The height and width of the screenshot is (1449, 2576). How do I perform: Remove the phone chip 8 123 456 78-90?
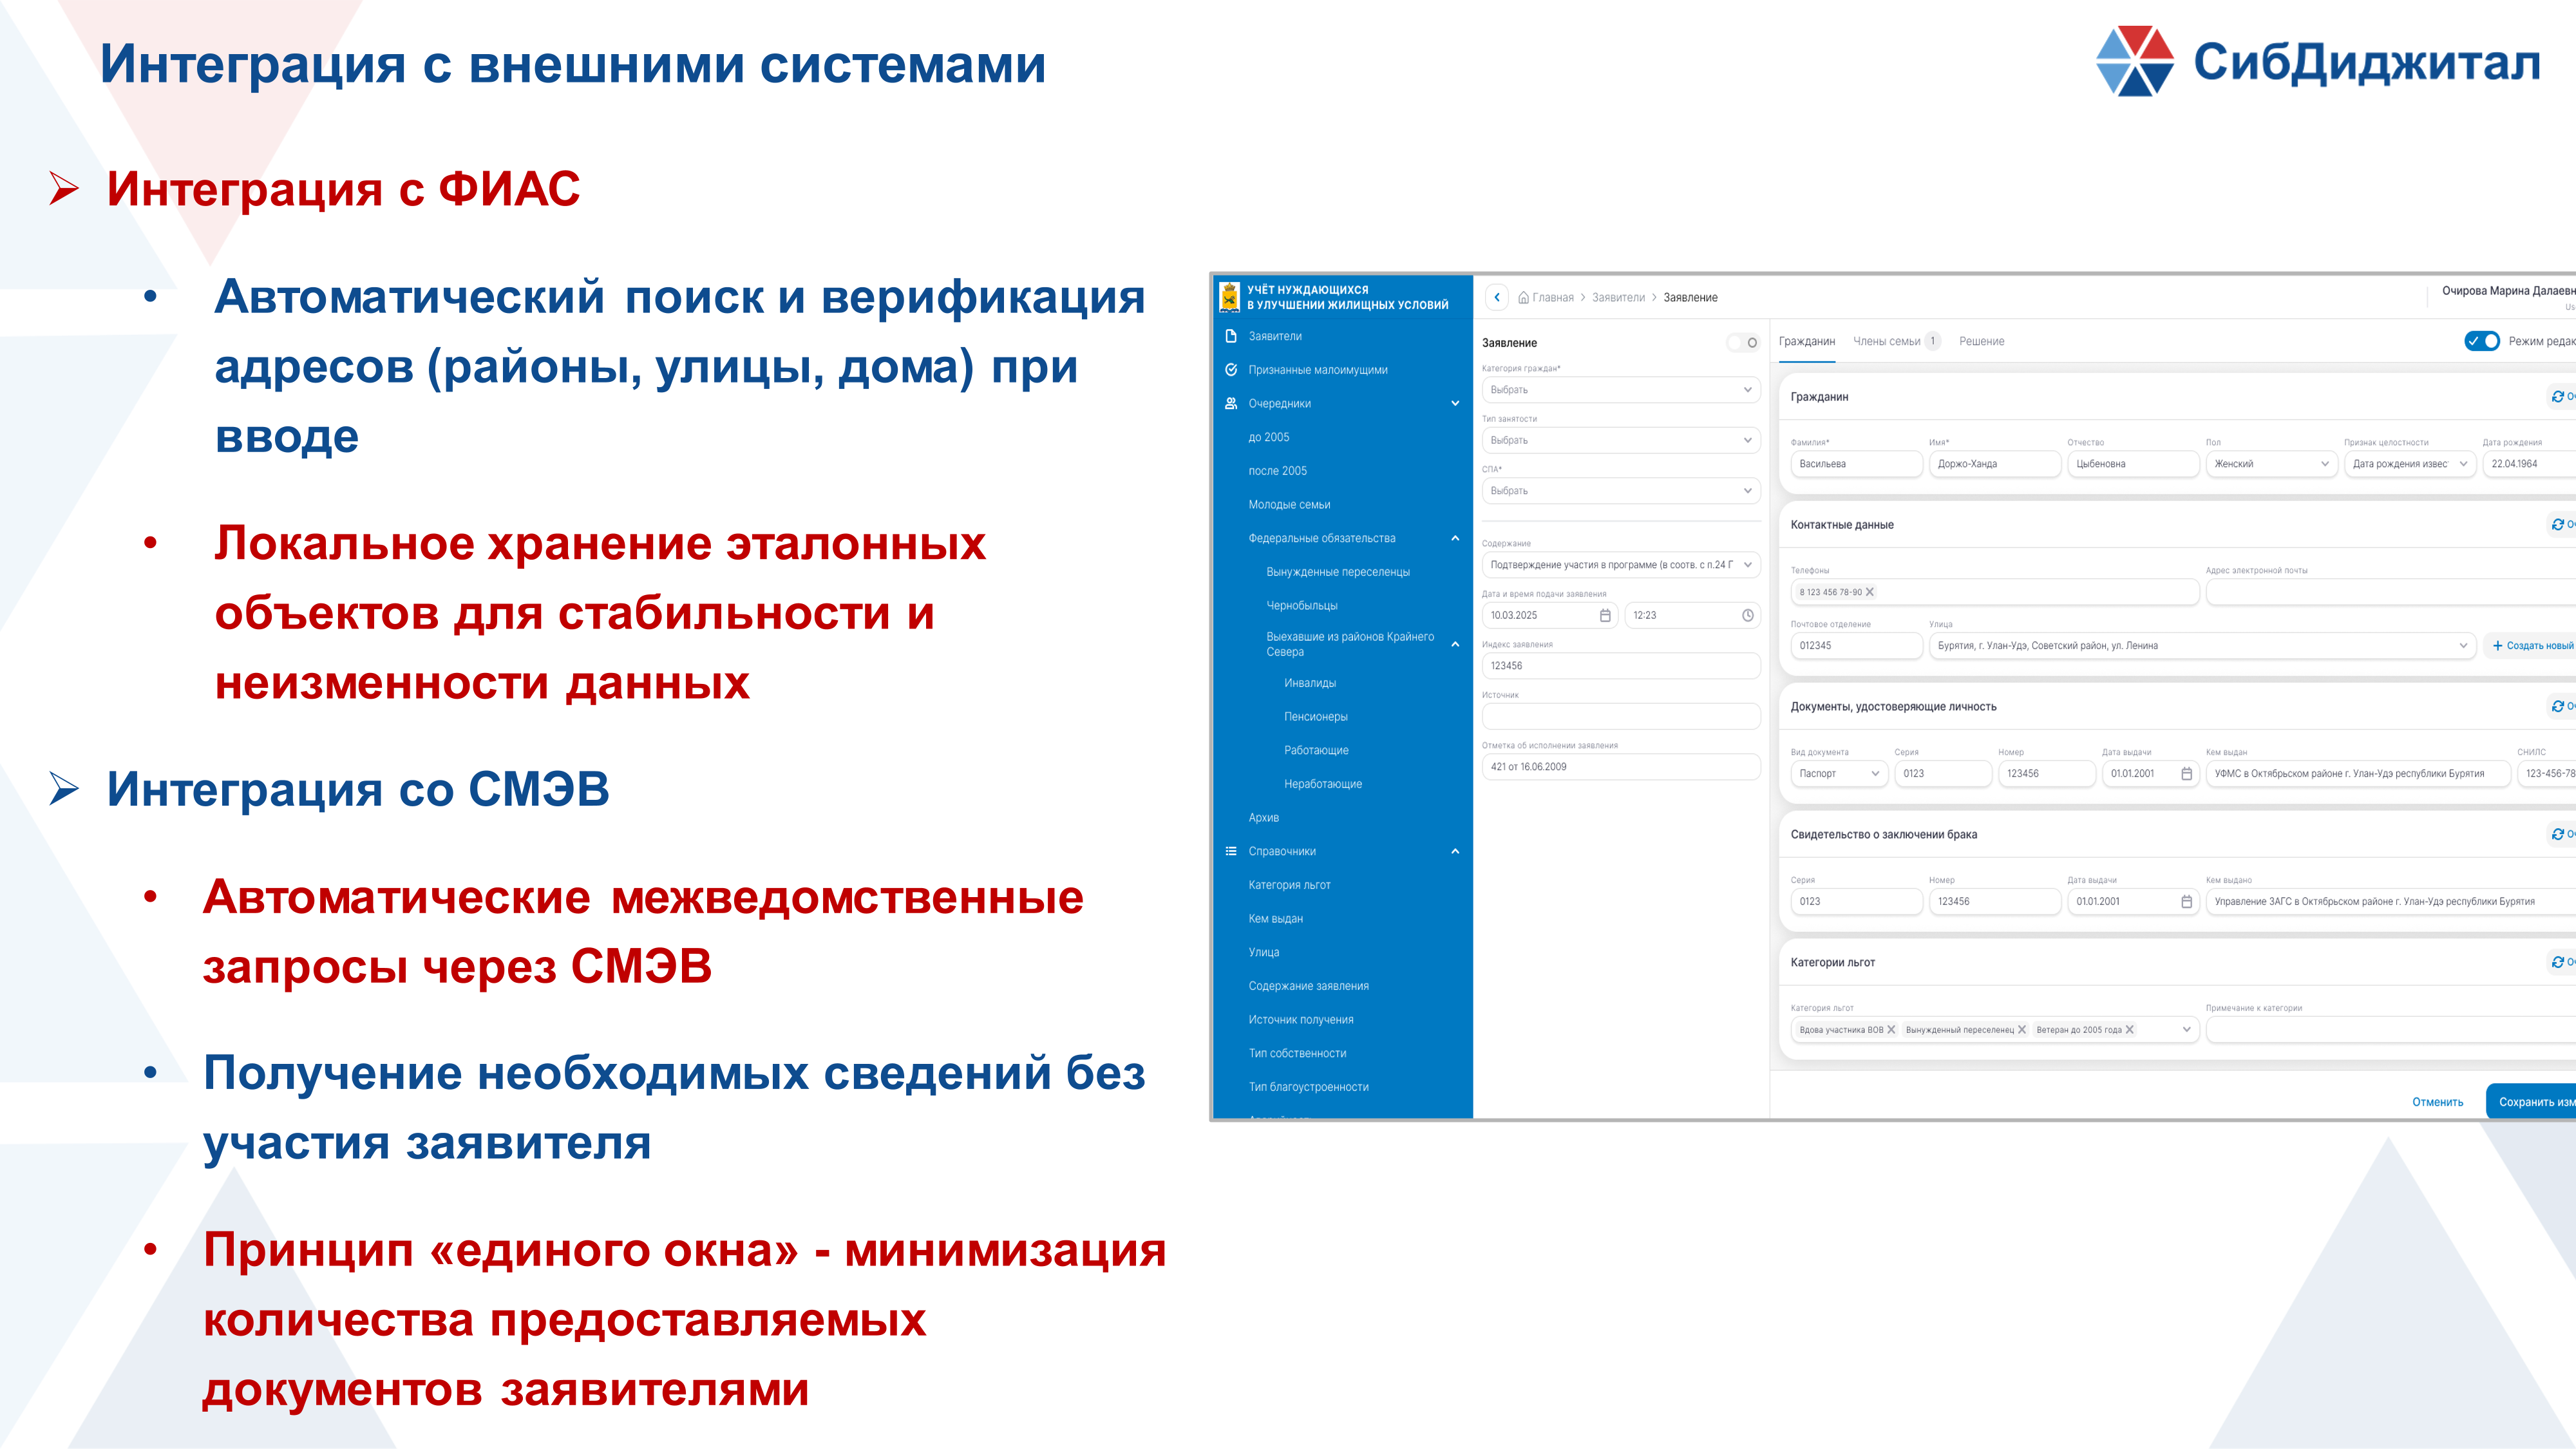pos(1869,592)
